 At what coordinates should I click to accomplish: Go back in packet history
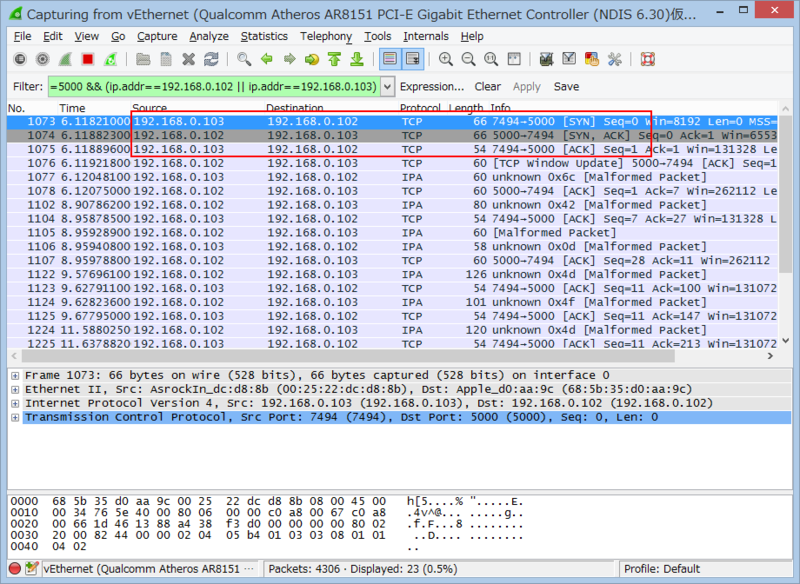coord(267,59)
